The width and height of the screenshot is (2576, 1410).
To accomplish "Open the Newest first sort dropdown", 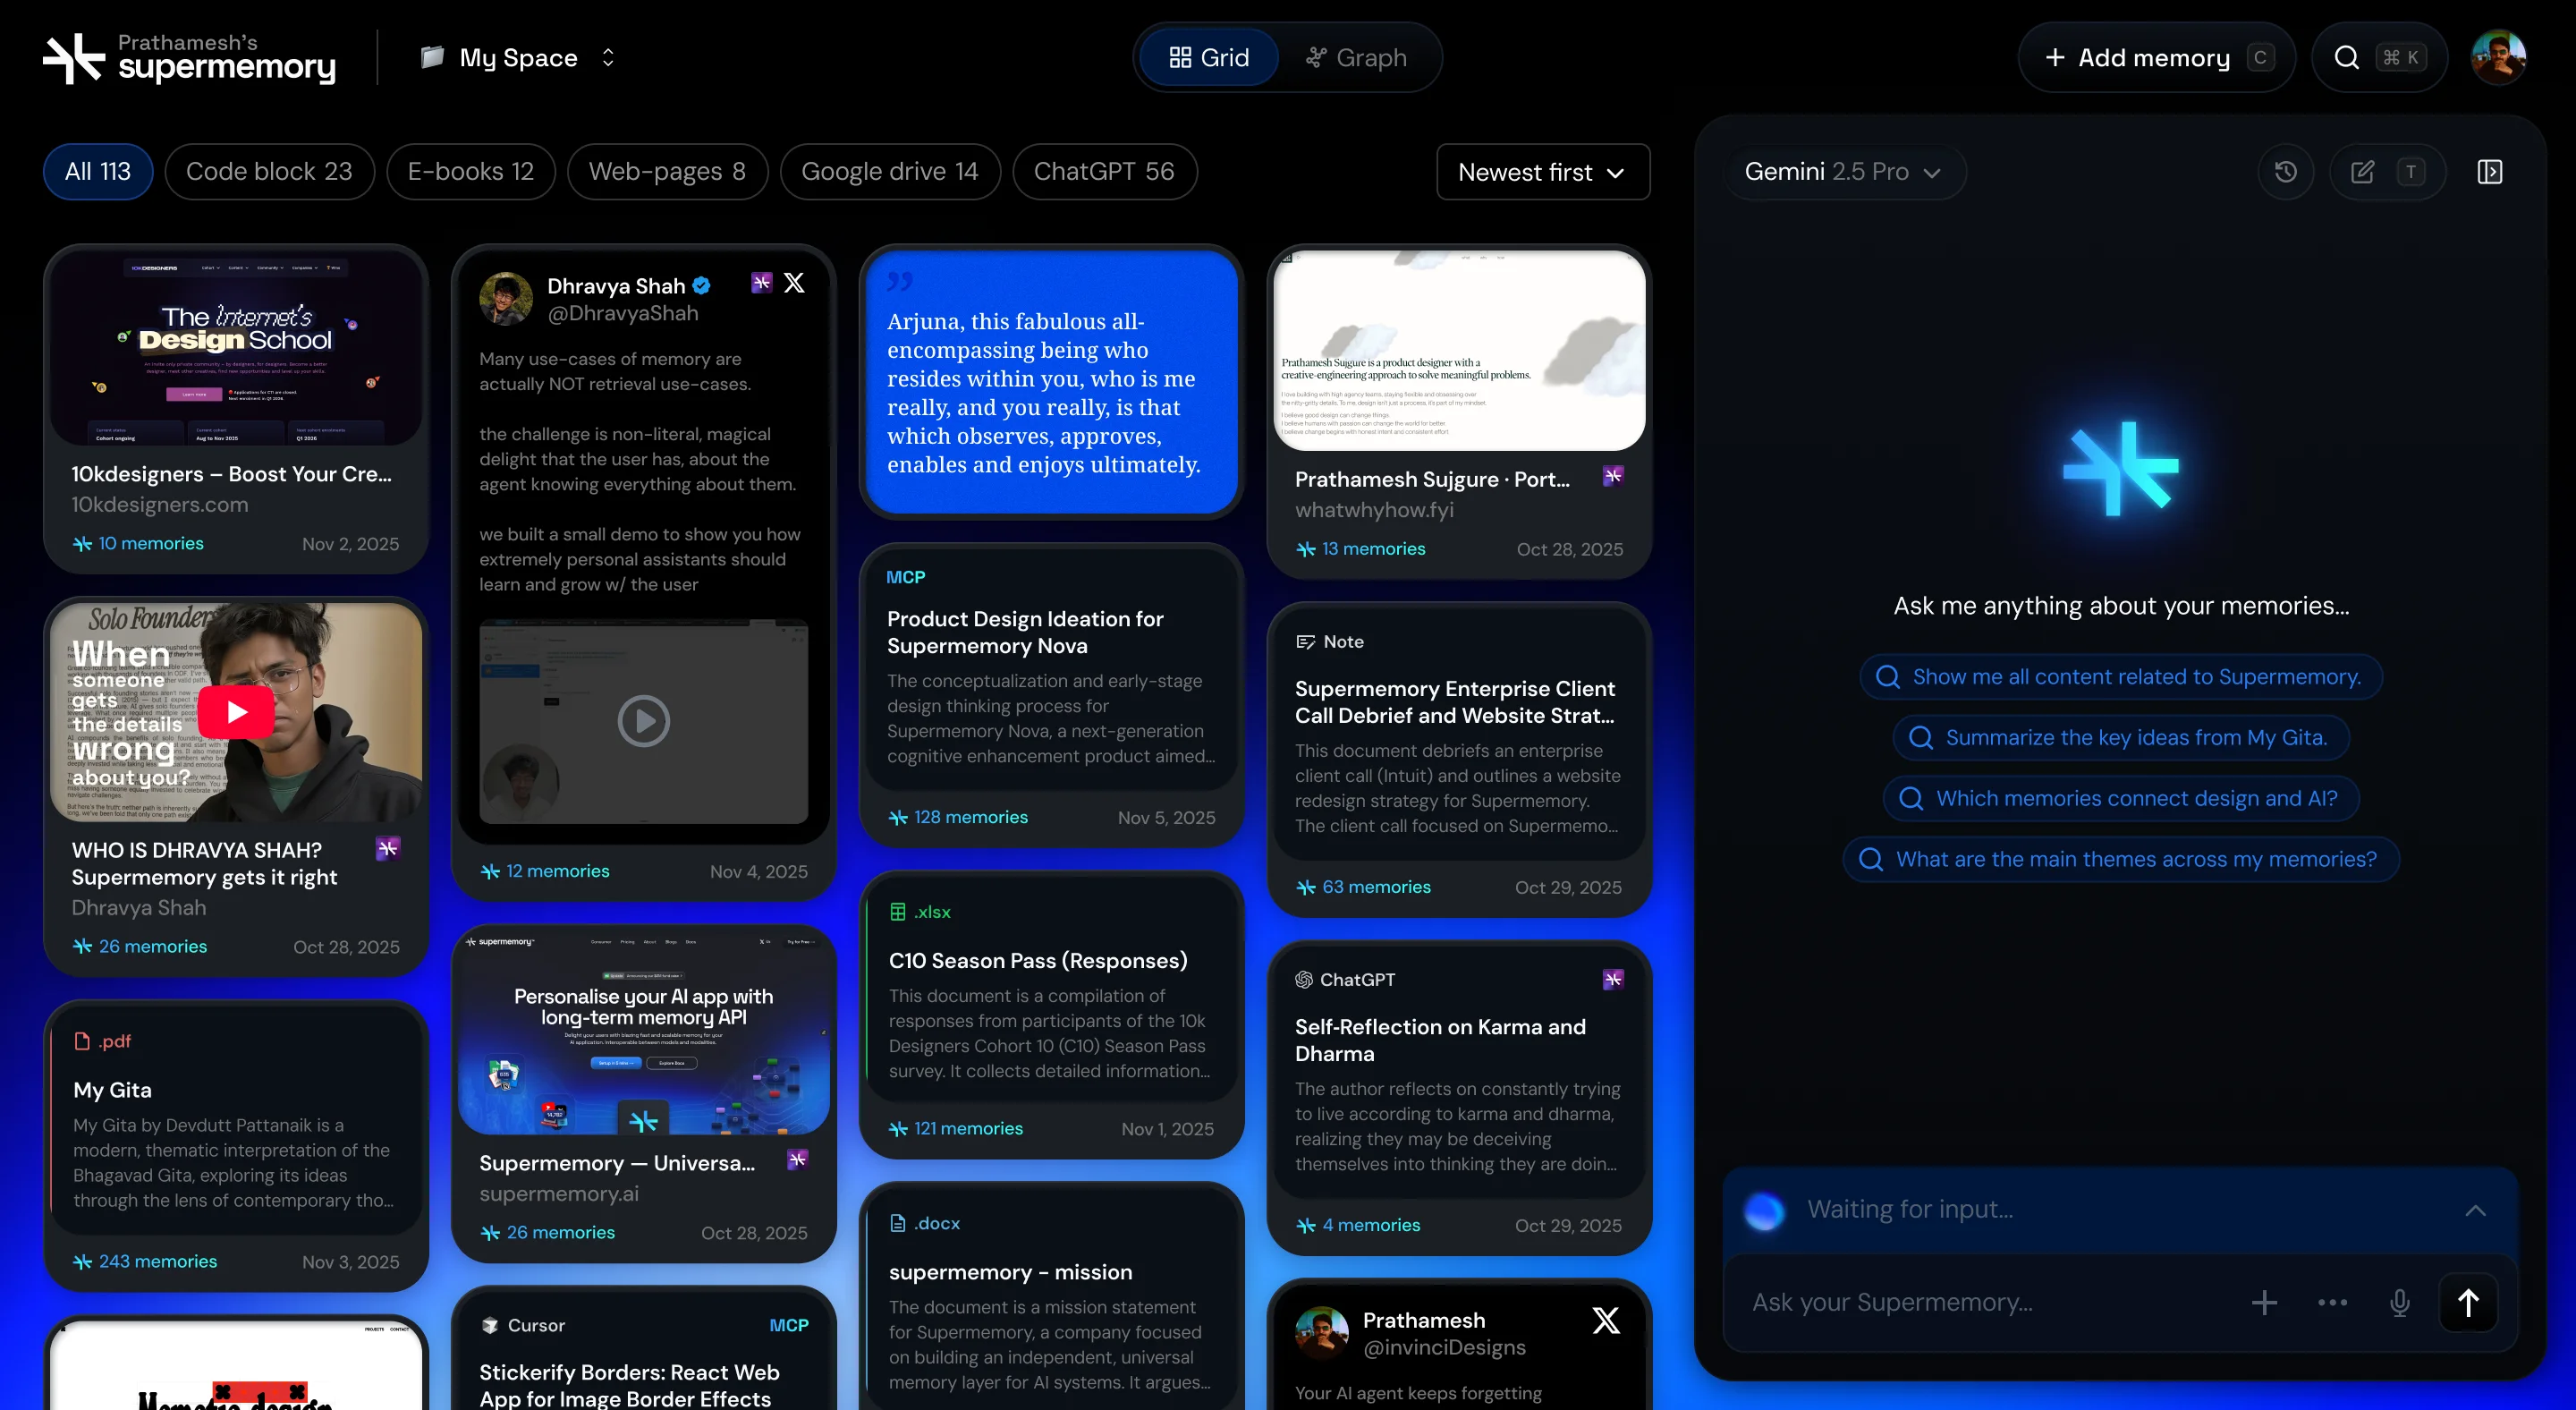I will click(x=1541, y=172).
